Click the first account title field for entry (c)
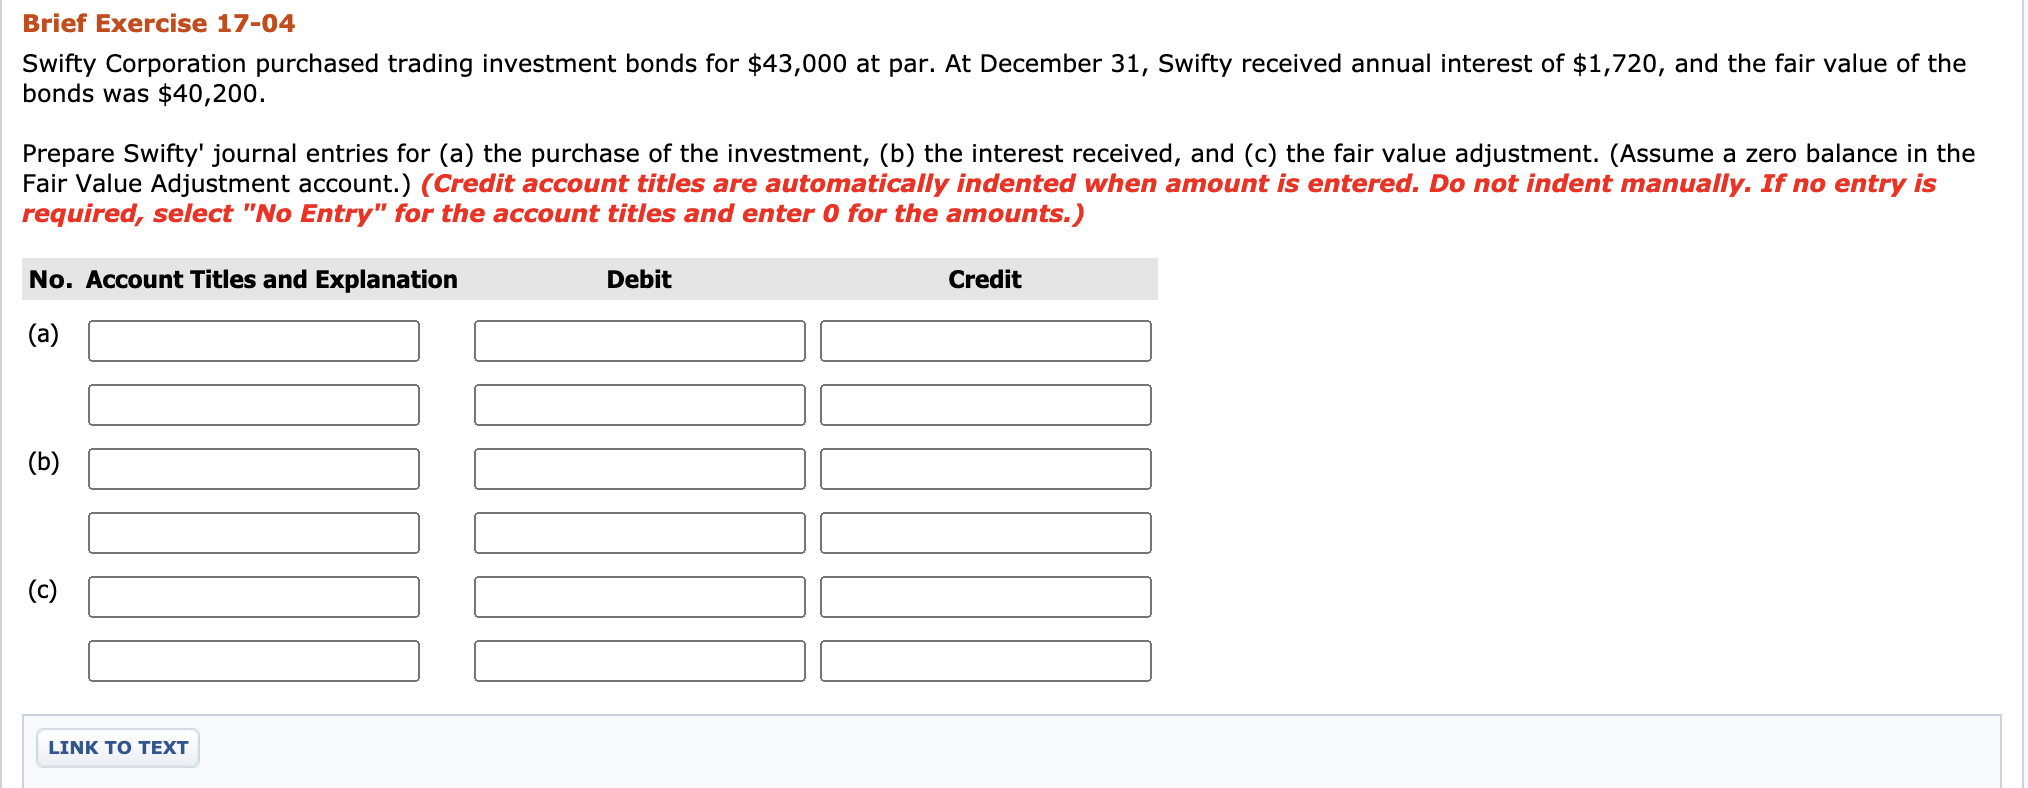Viewport: 2028px width, 788px height. [254, 596]
